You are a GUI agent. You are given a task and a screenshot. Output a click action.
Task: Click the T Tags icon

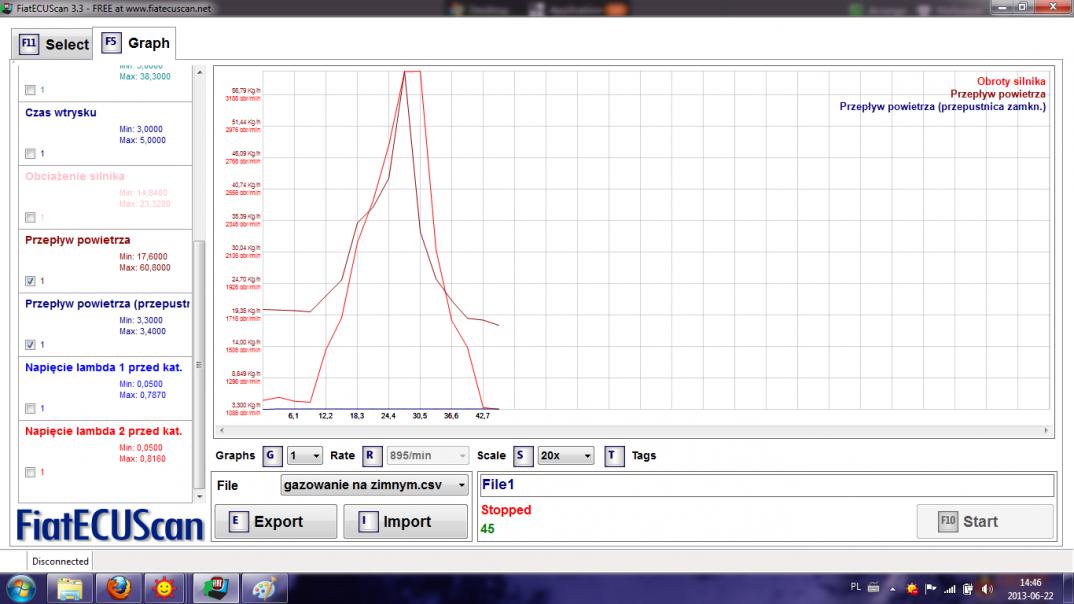click(615, 456)
